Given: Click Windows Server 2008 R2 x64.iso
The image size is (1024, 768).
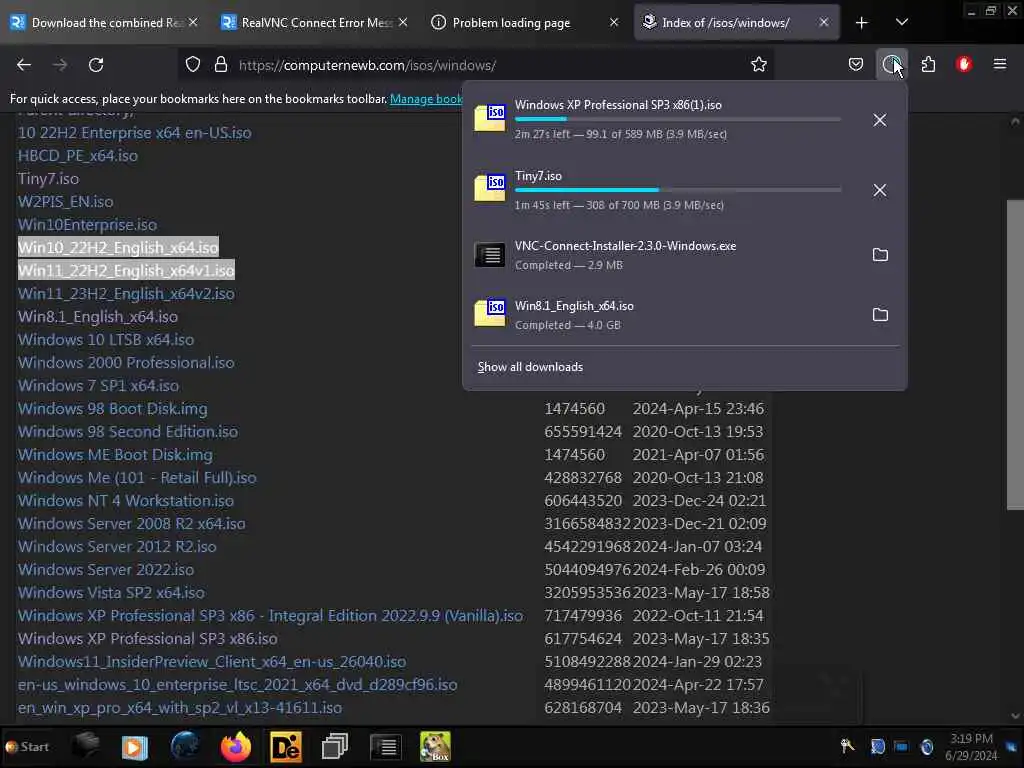Looking at the screenshot, I should 132,524.
